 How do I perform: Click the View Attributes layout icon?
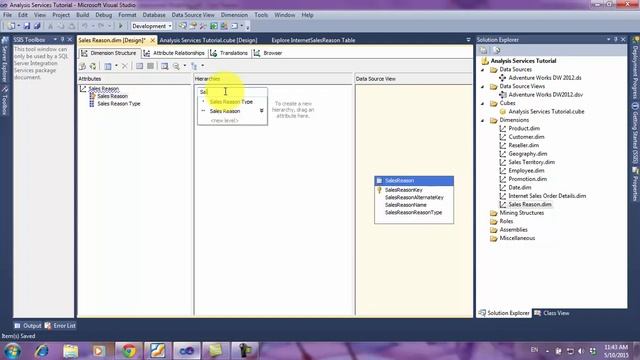pyautogui.click(x=108, y=66)
